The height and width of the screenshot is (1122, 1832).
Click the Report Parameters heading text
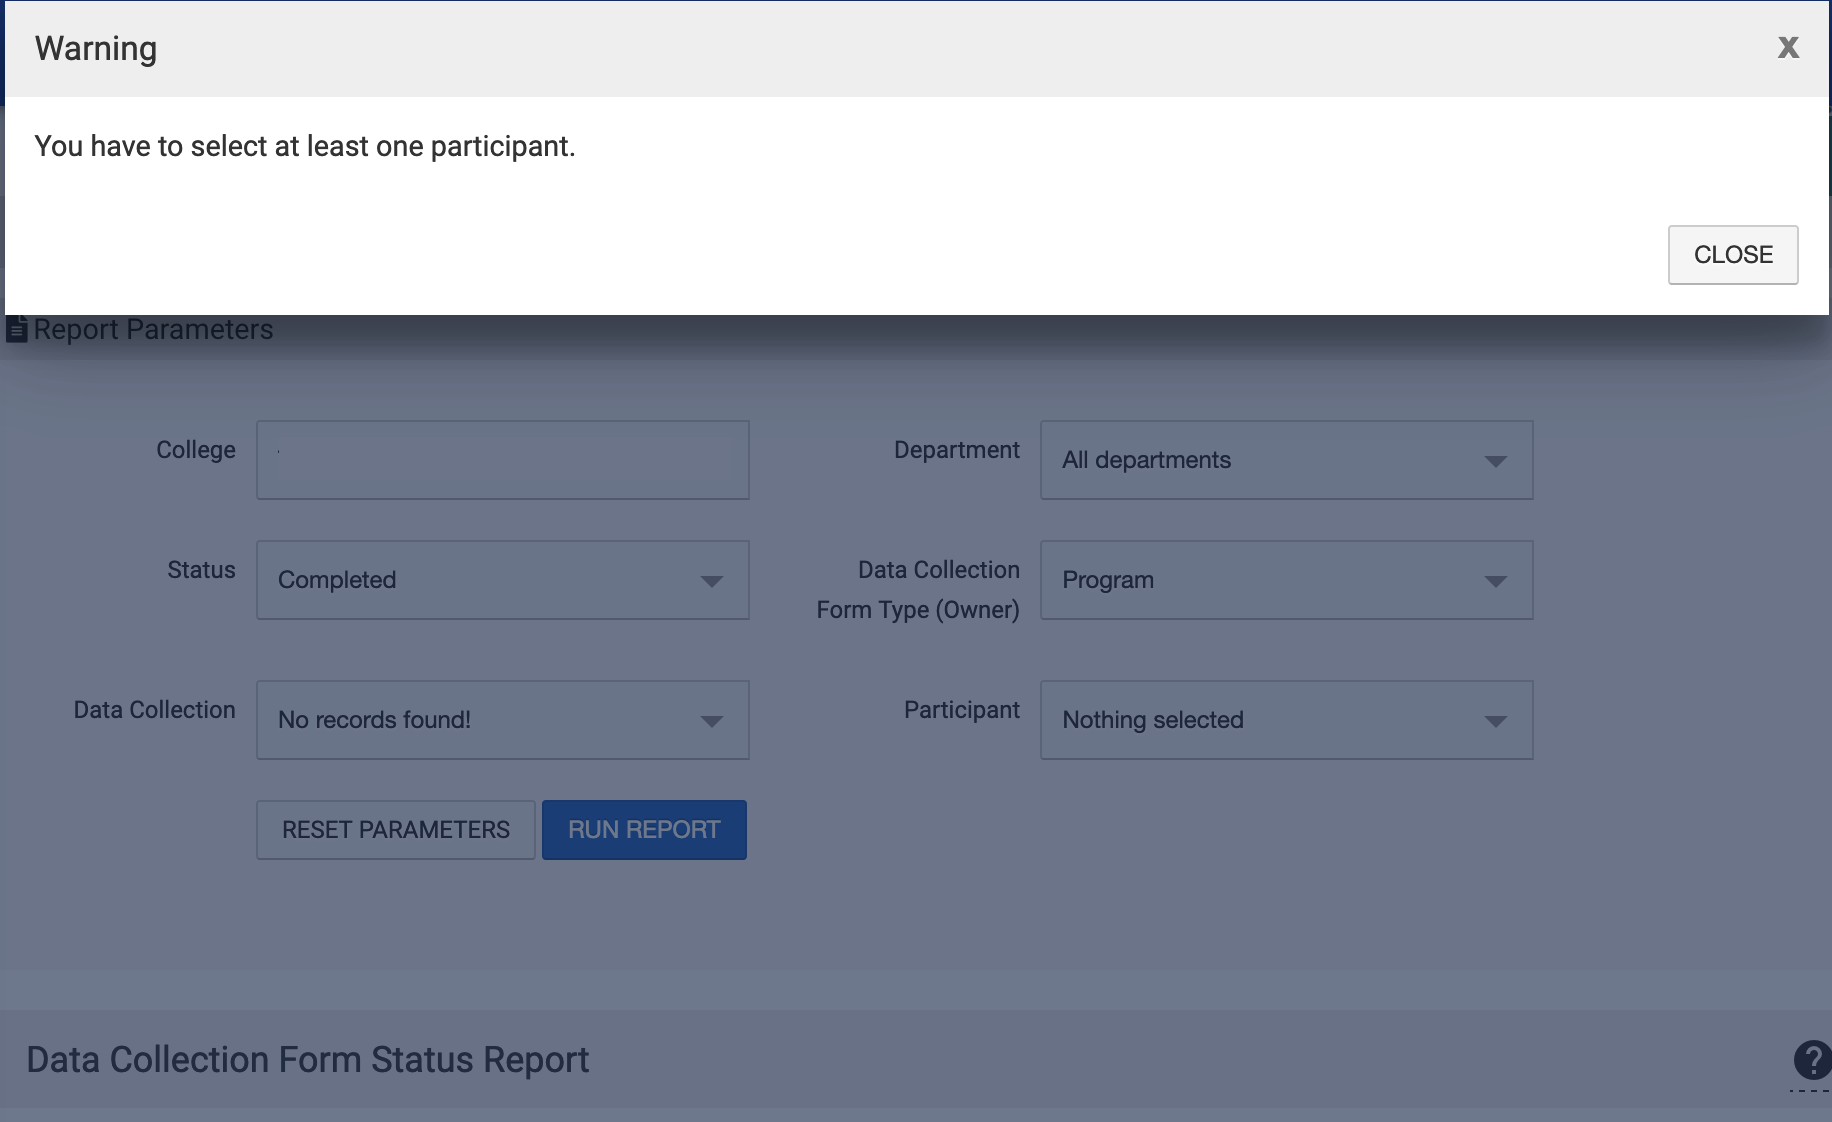(x=153, y=329)
